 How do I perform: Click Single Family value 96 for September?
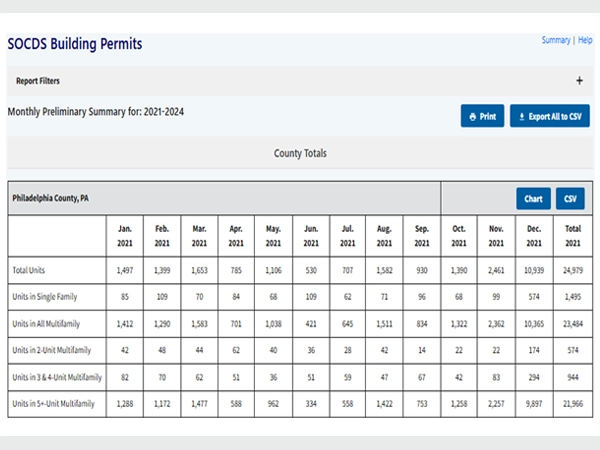point(422,297)
